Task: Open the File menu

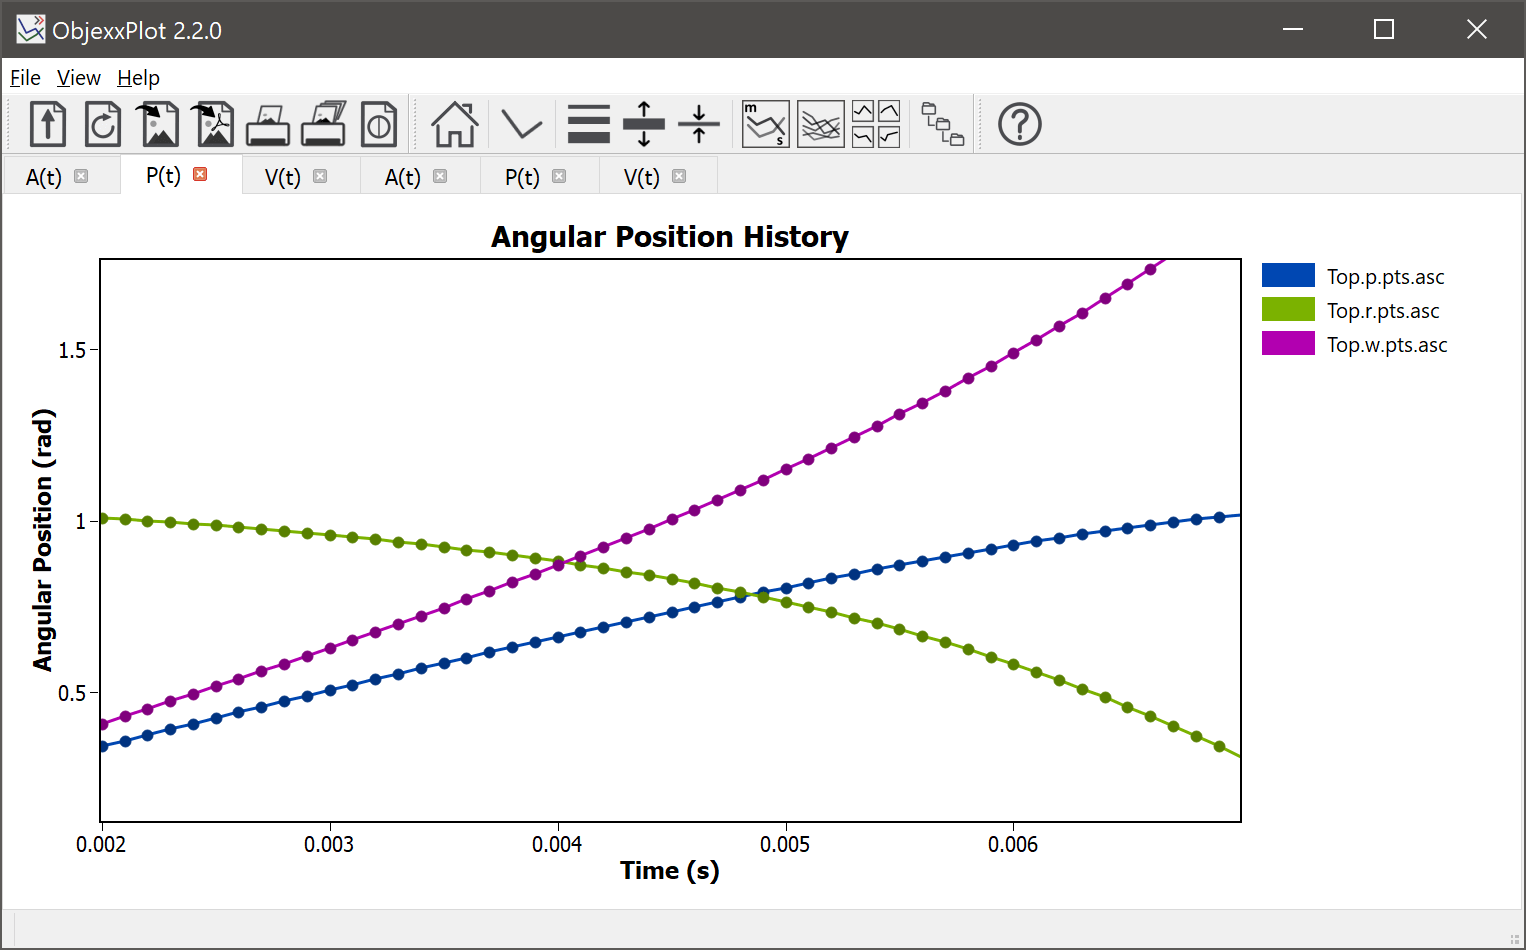Action: (24, 77)
